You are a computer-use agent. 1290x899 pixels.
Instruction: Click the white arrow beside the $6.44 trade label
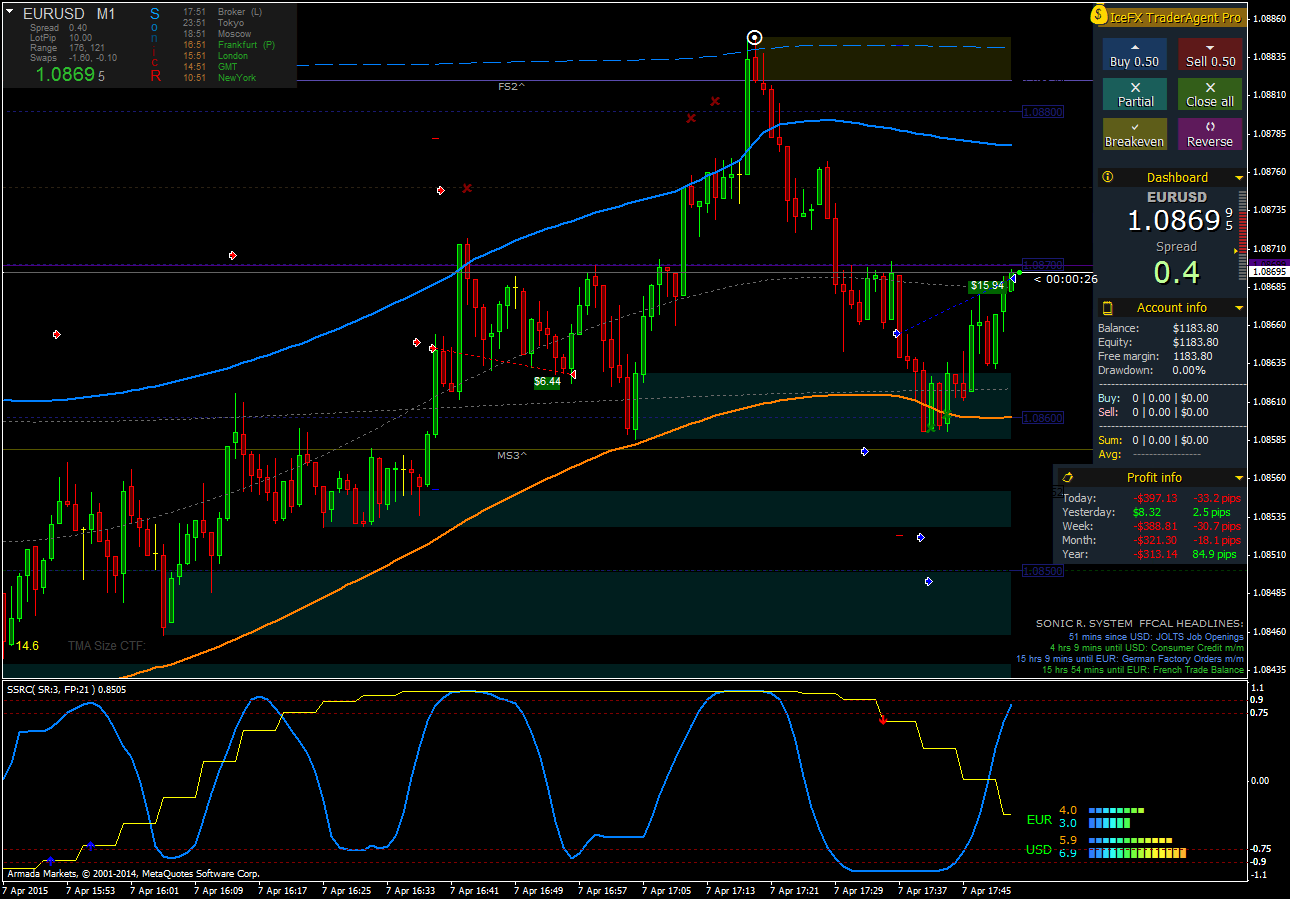tap(572, 374)
